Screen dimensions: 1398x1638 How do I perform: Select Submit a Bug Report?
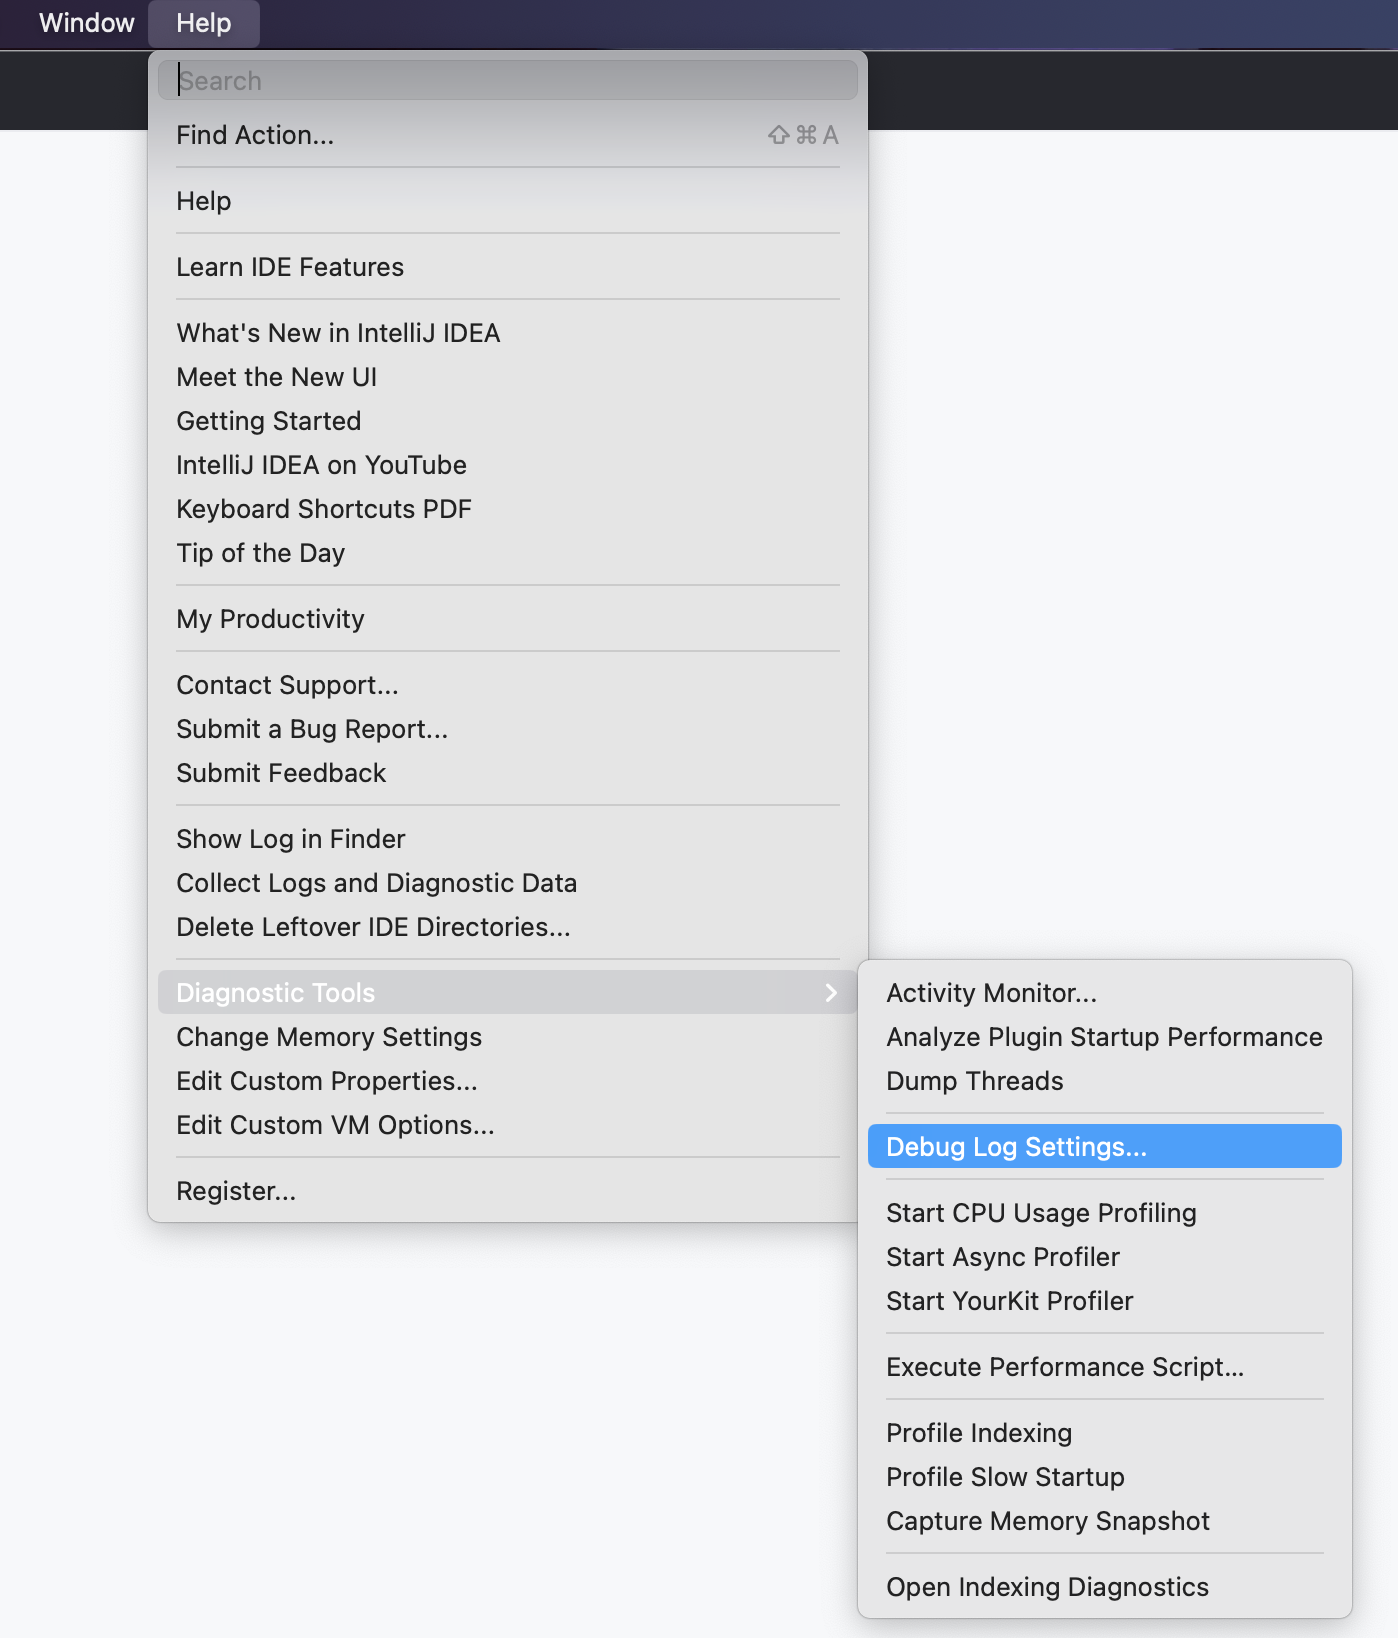[313, 729]
